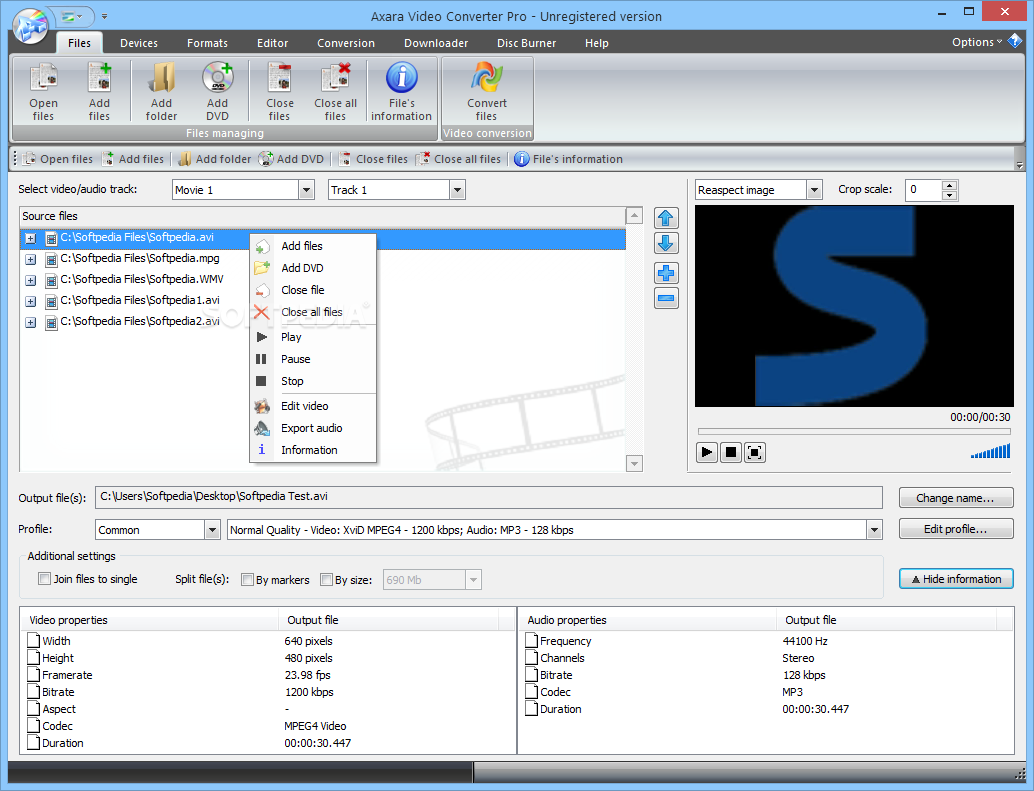Expand Softpedia2.avi tree node
1034x791 pixels.
pyautogui.click(x=30, y=322)
